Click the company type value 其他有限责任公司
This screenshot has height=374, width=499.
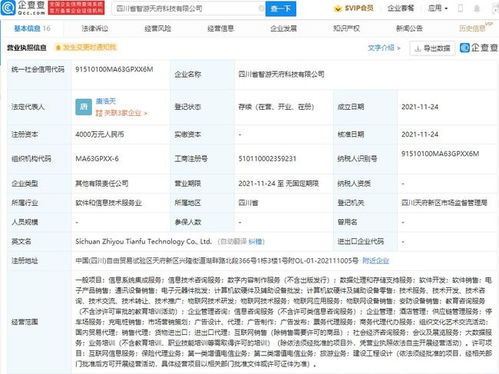coord(102,183)
